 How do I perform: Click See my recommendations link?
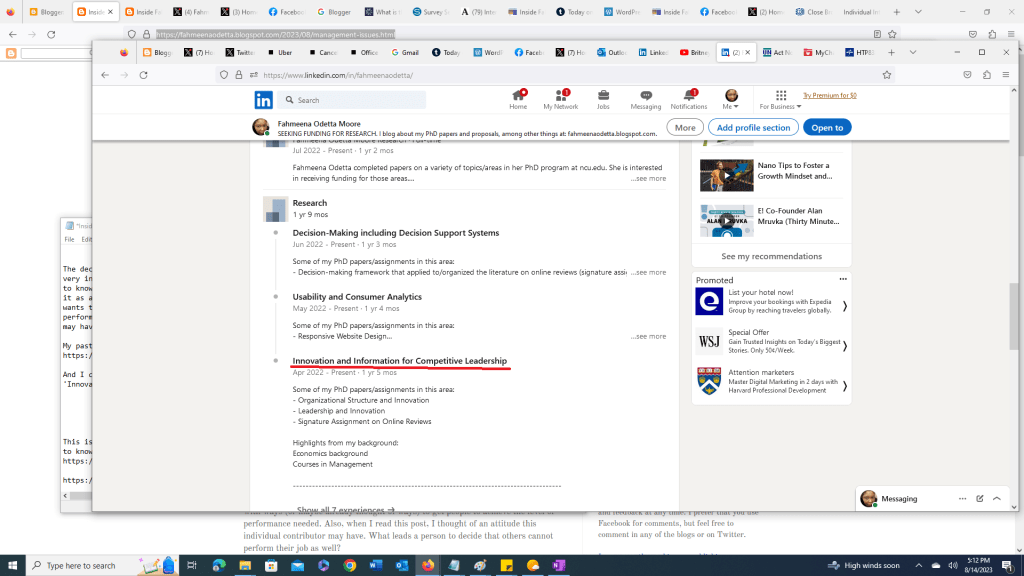[770, 256]
